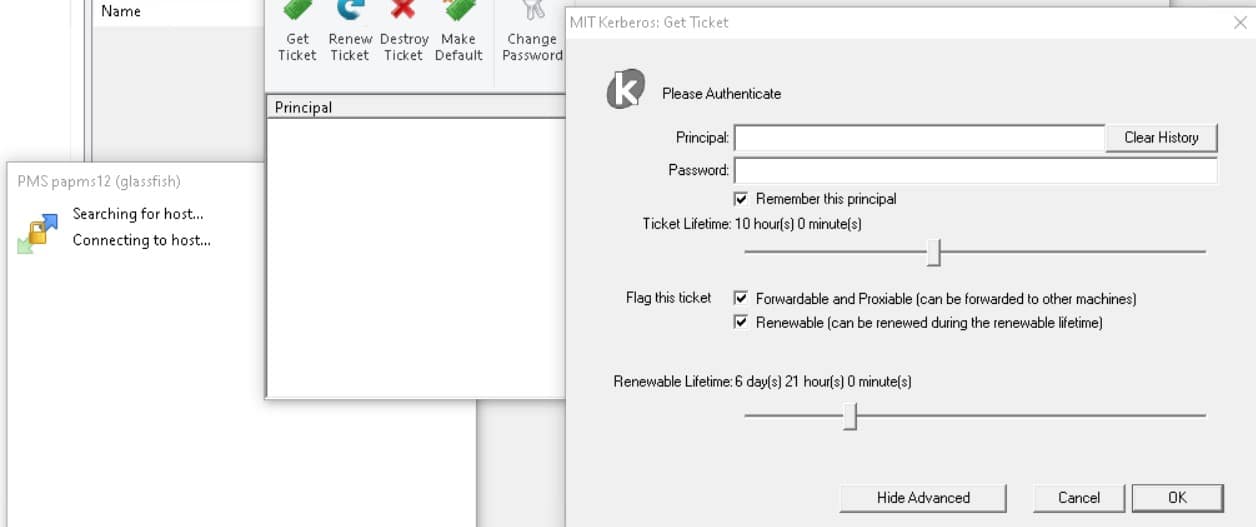
Task: Click the Make Default ticket icon
Action: [x=458, y=10]
